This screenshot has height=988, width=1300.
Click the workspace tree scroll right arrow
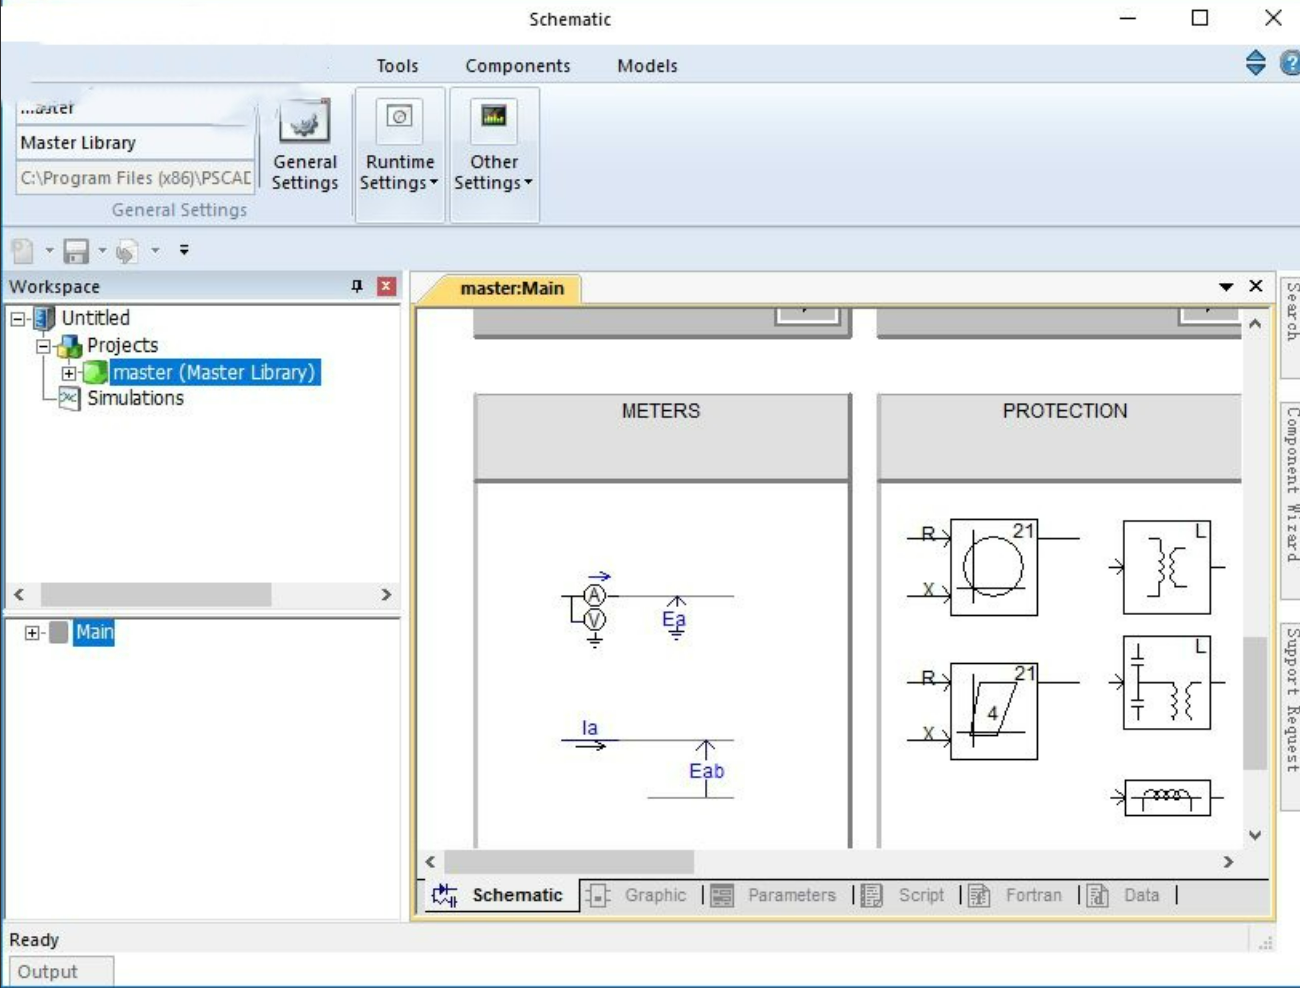[386, 594]
